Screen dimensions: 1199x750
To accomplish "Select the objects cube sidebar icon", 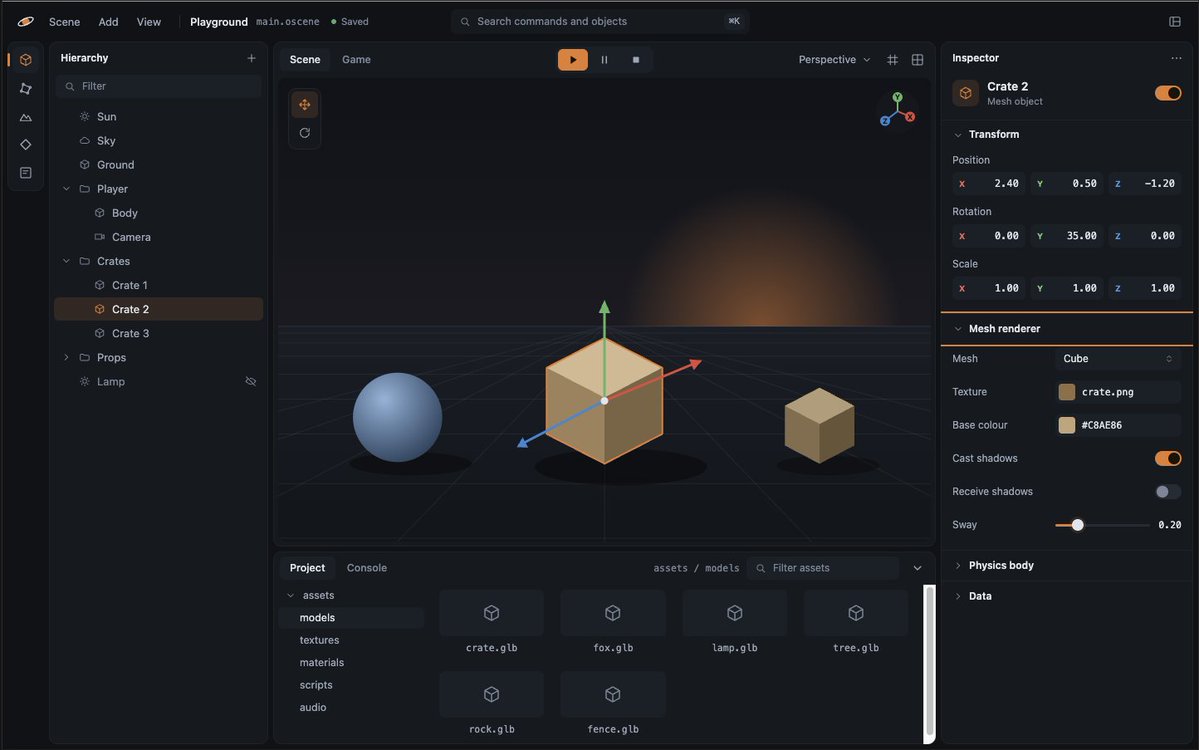I will click(x=25, y=60).
